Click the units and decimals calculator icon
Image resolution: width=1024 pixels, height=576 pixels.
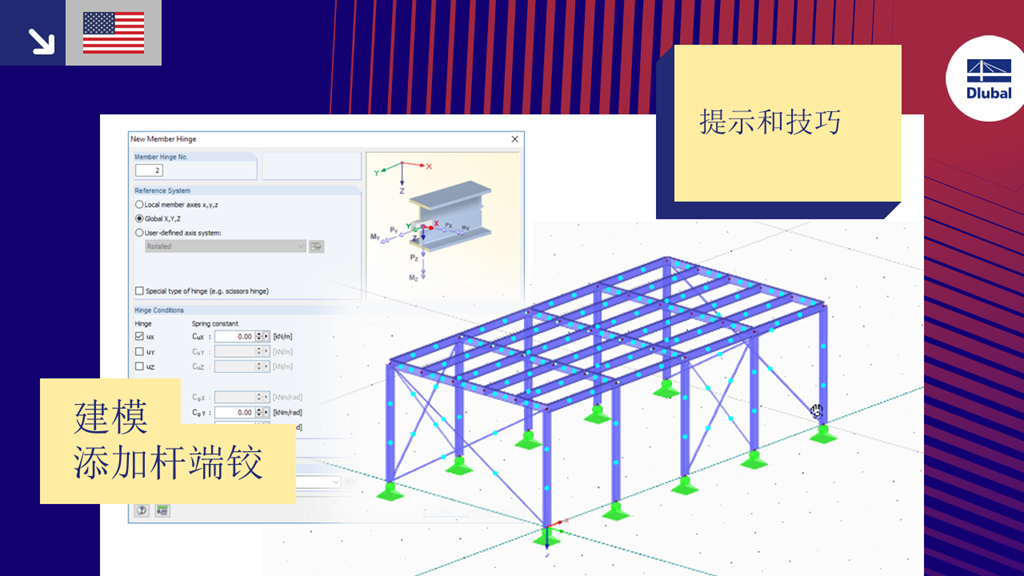[163, 511]
